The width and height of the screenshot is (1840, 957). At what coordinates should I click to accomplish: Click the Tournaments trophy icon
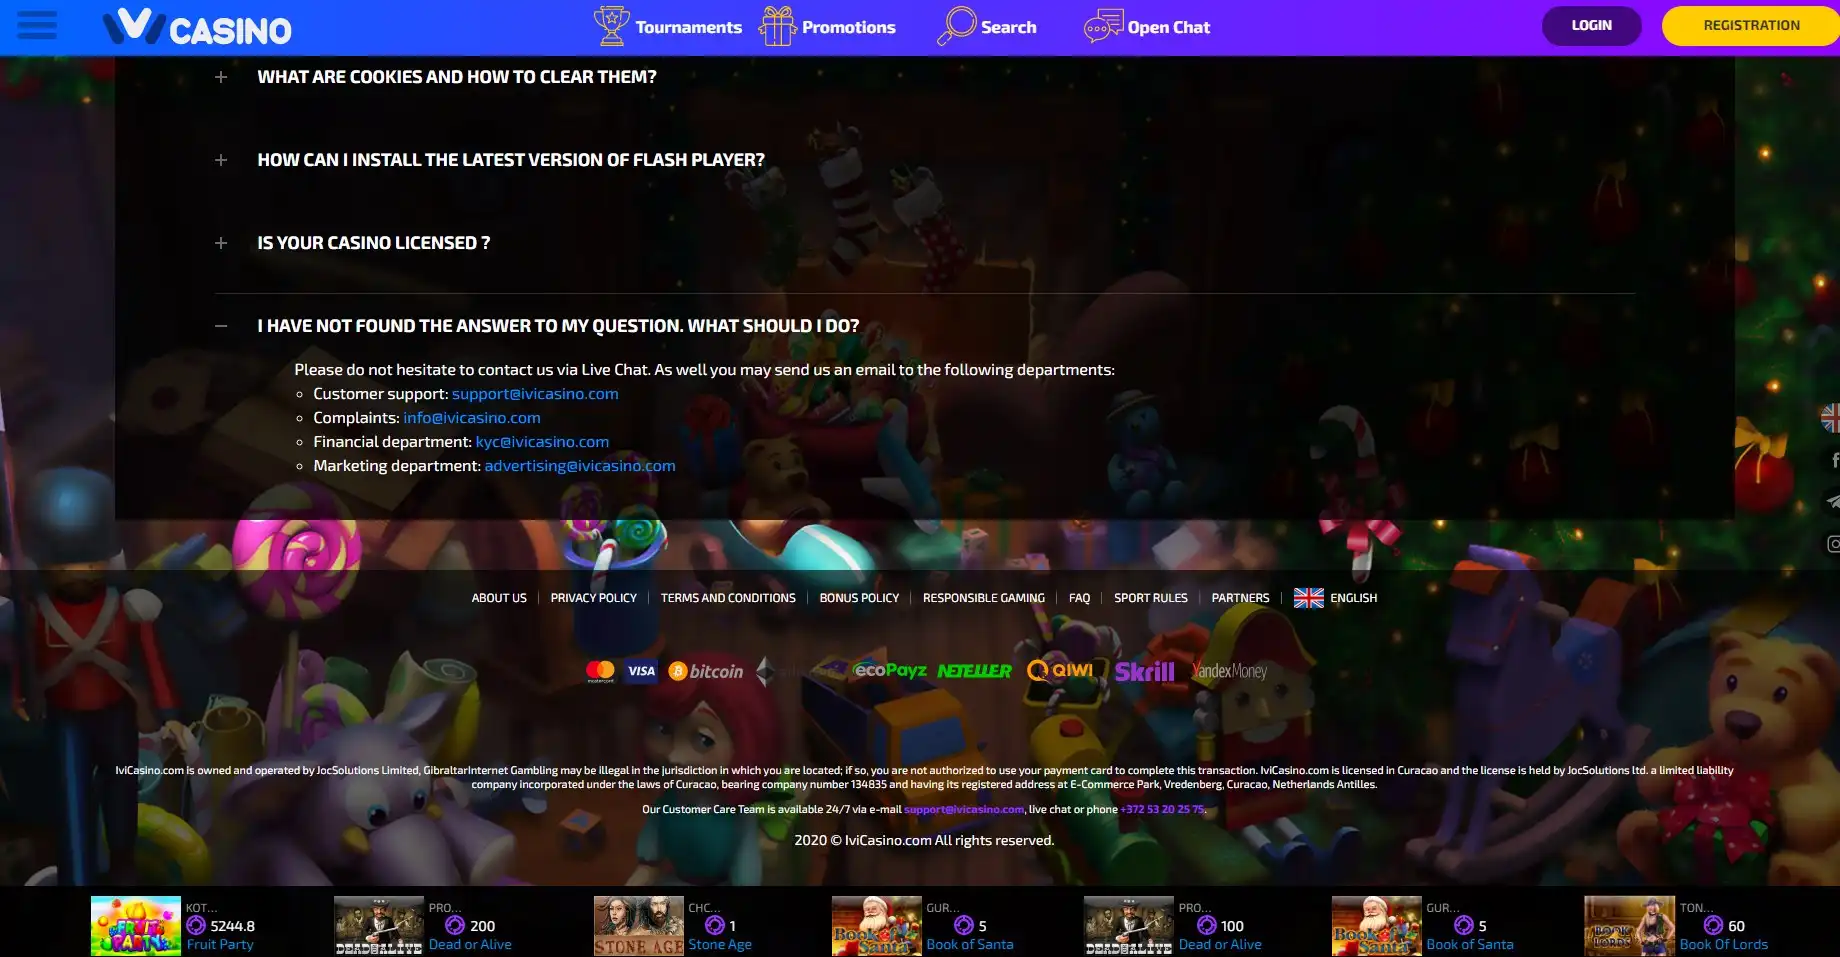coord(611,26)
